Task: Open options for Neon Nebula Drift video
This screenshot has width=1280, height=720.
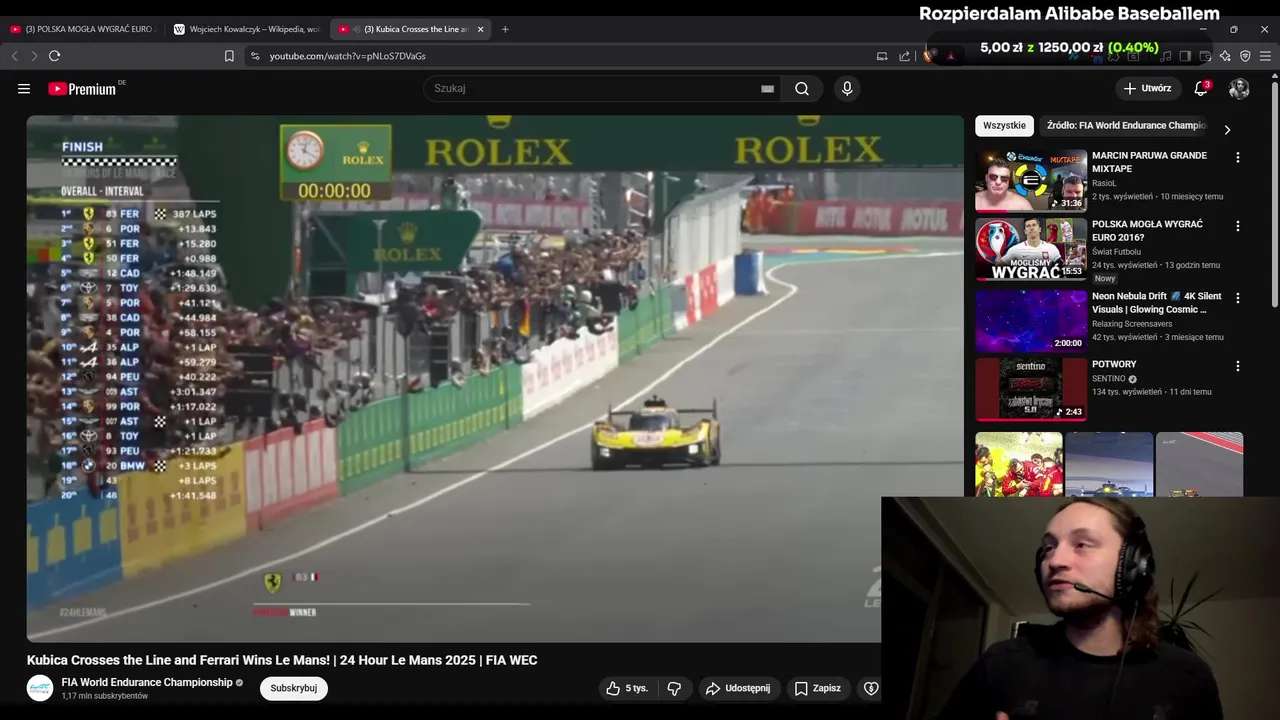Action: 1237,298
